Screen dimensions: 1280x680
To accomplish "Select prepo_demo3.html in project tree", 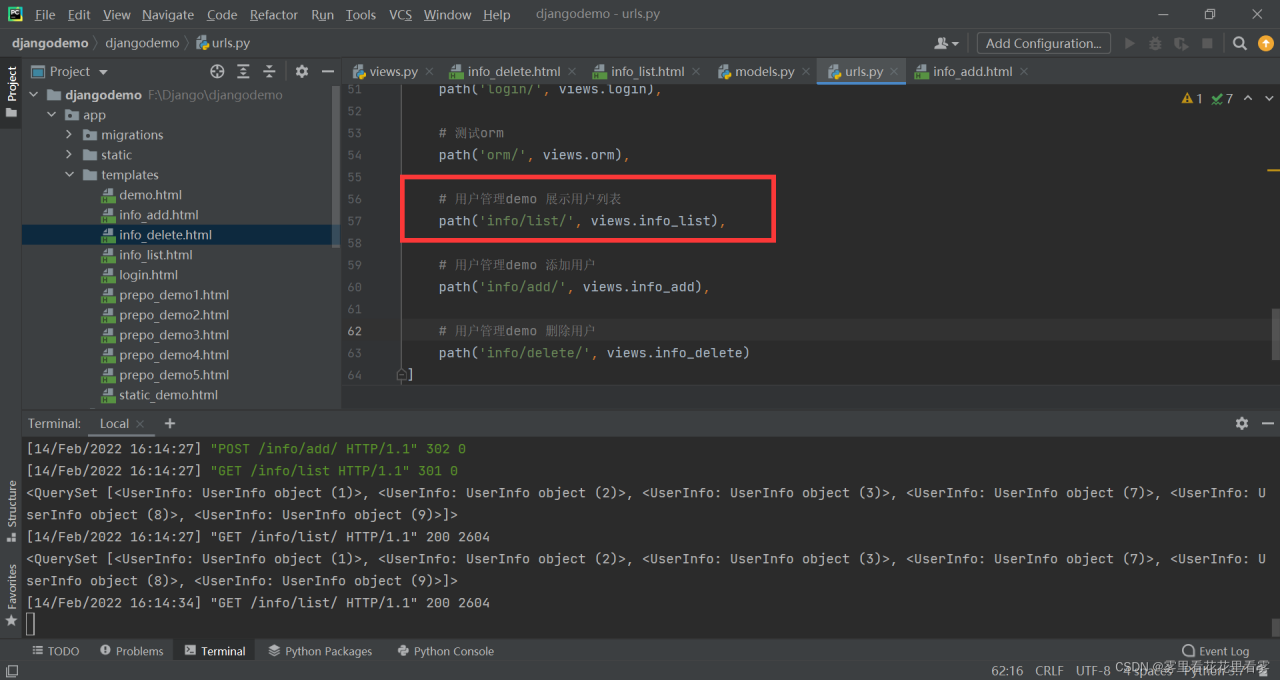I will (x=174, y=335).
